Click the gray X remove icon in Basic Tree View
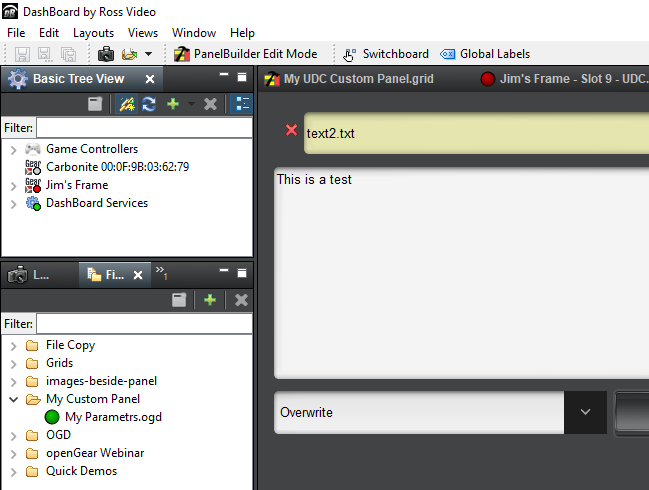649x490 pixels. click(x=210, y=104)
